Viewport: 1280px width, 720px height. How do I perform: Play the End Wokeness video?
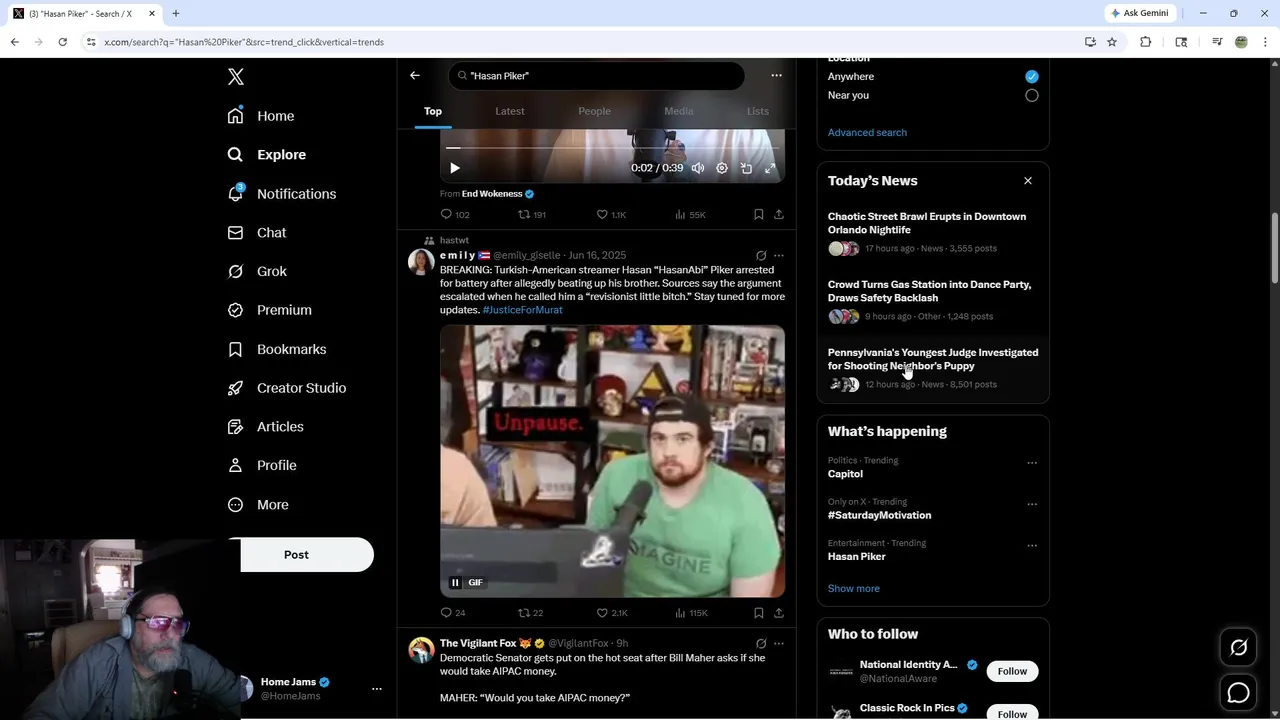click(455, 168)
